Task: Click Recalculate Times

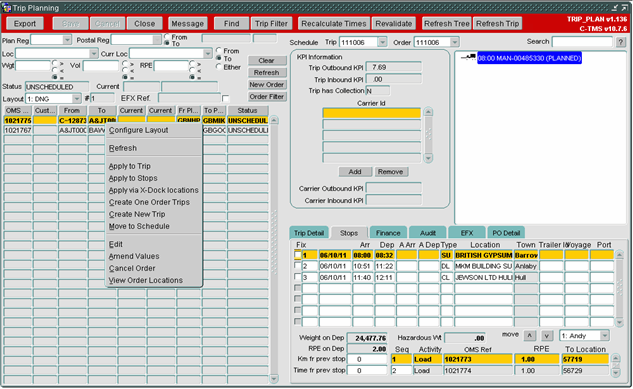Action: coord(333,24)
